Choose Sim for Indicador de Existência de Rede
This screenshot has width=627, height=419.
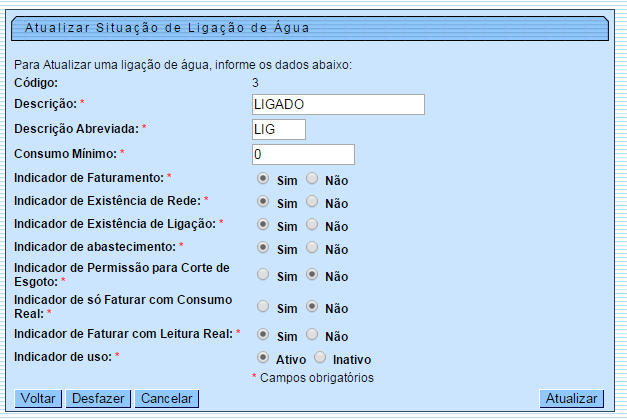[263, 202]
